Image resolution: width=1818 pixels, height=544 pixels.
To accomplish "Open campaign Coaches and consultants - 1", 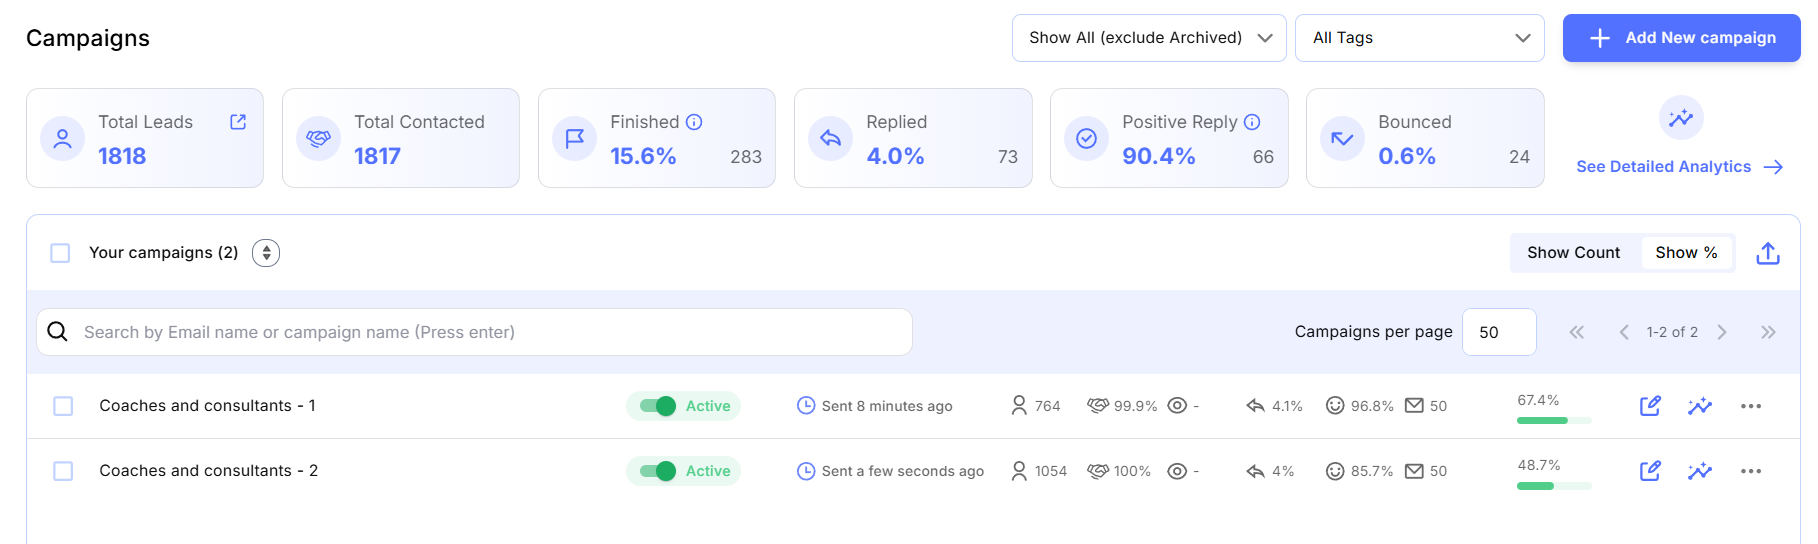I will tap(207, 406).
